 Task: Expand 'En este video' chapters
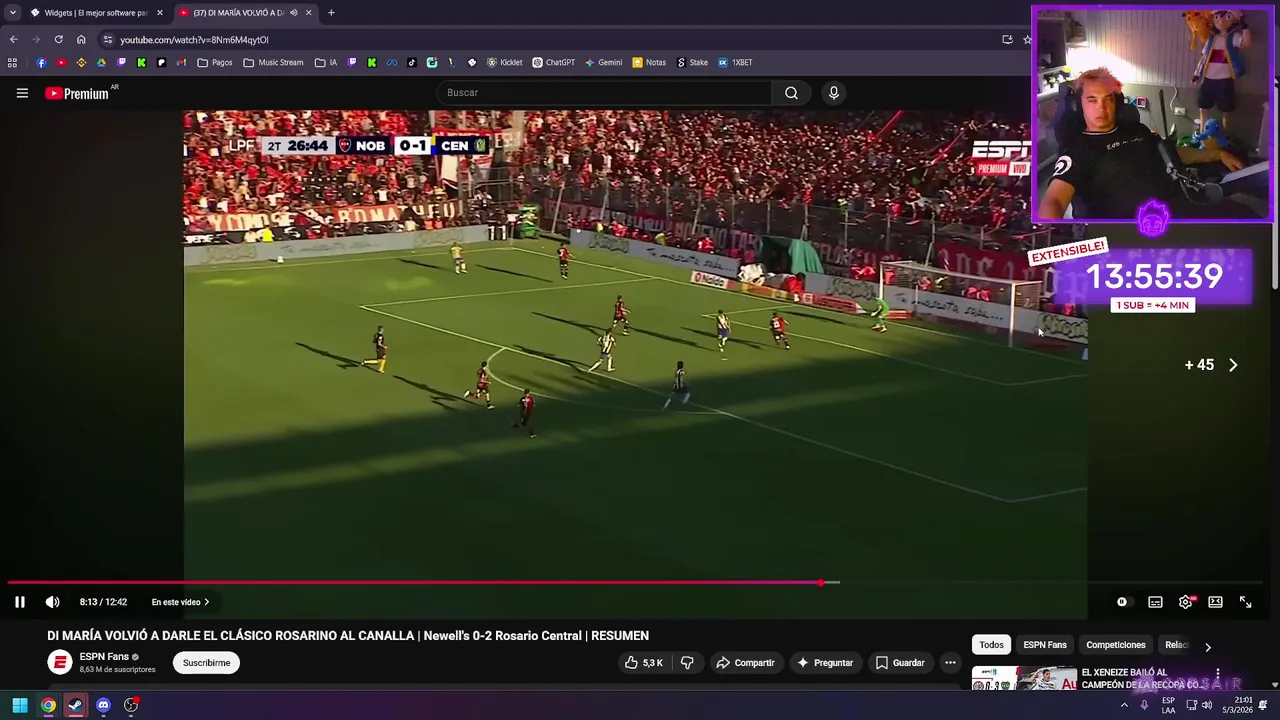pyautogui.click(x=180, y=602)
